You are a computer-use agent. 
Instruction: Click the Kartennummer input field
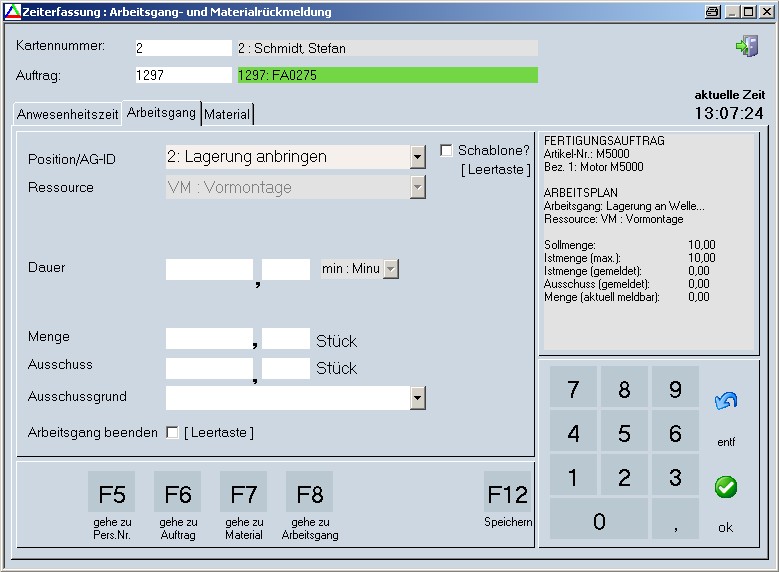point(183,48)
